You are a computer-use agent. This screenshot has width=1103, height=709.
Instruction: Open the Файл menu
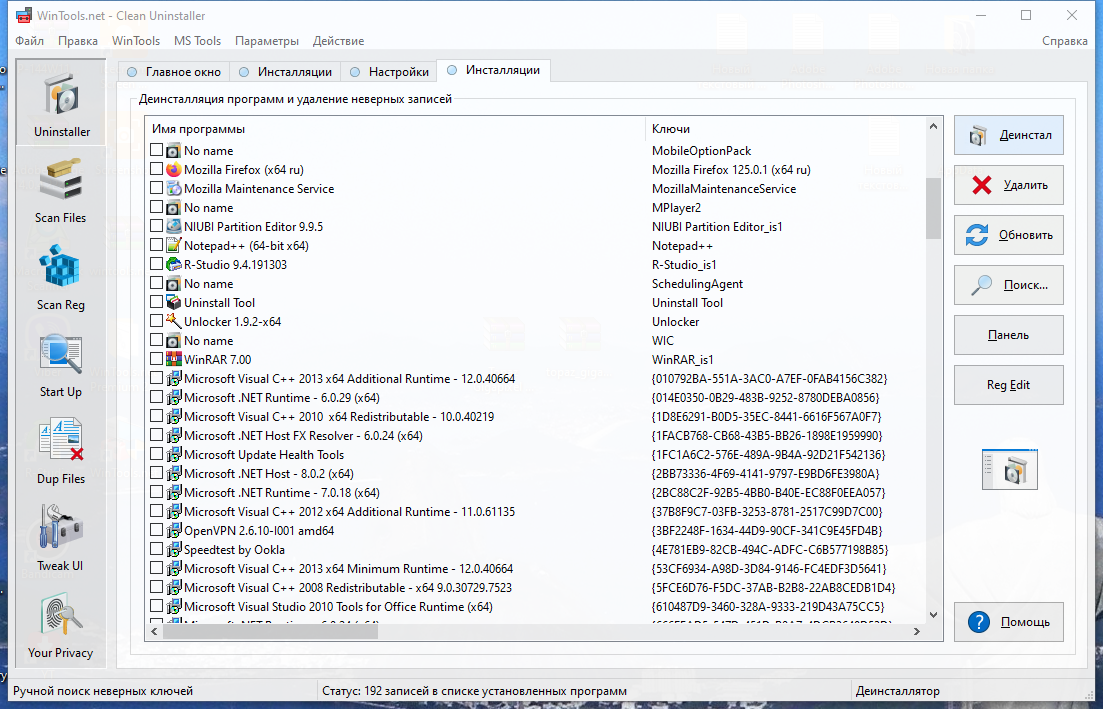(30, 41)
